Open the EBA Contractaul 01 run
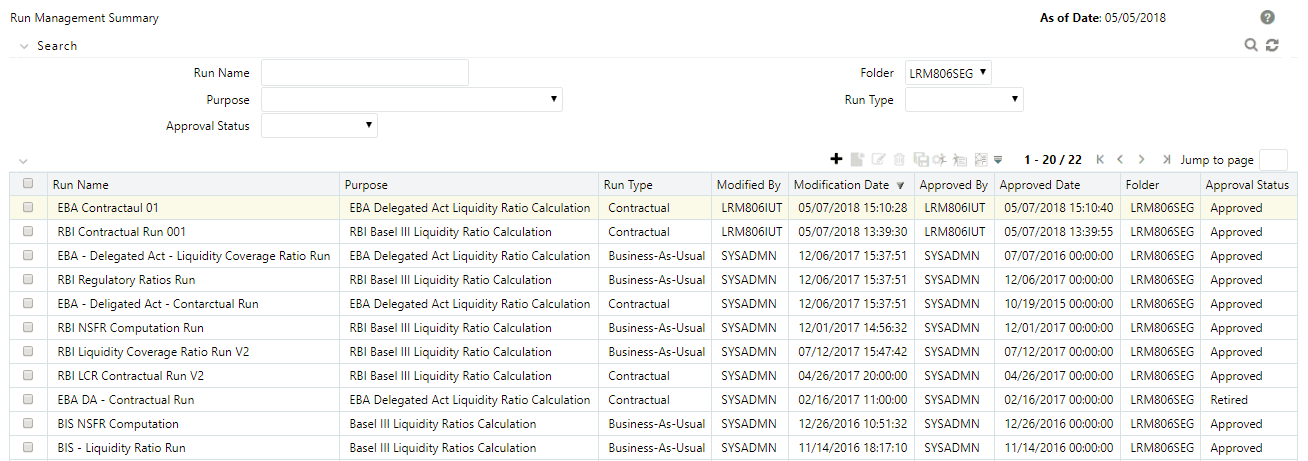Image resolution: width=1308 pixels, height=461 pixels. tap(108, 208)
